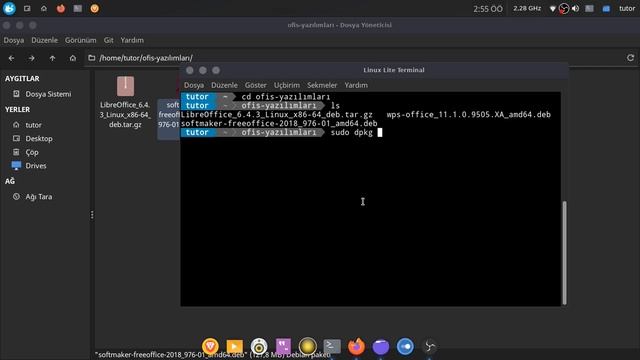Open Dosya menu in terminal
This screenshot has width=640, height=360.
194,85
